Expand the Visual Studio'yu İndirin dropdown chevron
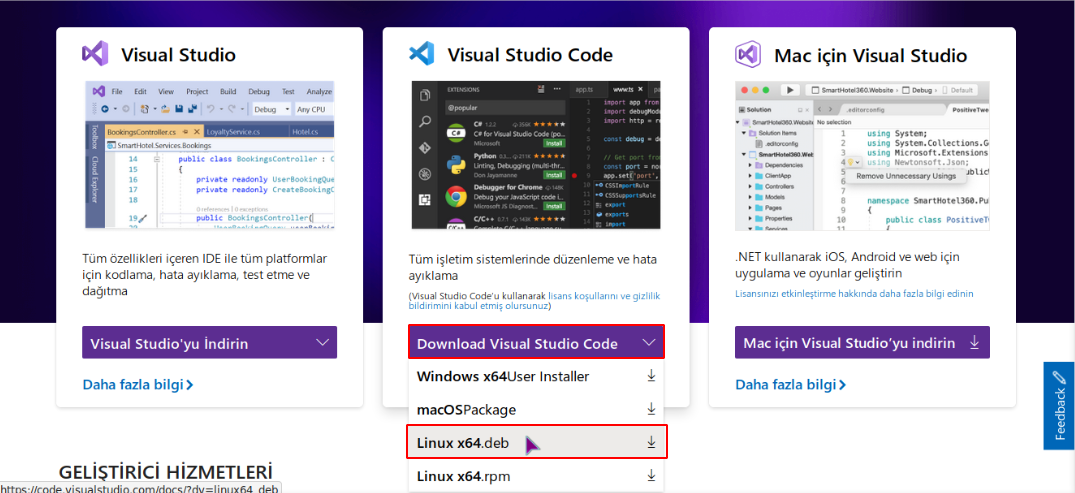Screen dimensions: 1075x493 tap(322, 342)
